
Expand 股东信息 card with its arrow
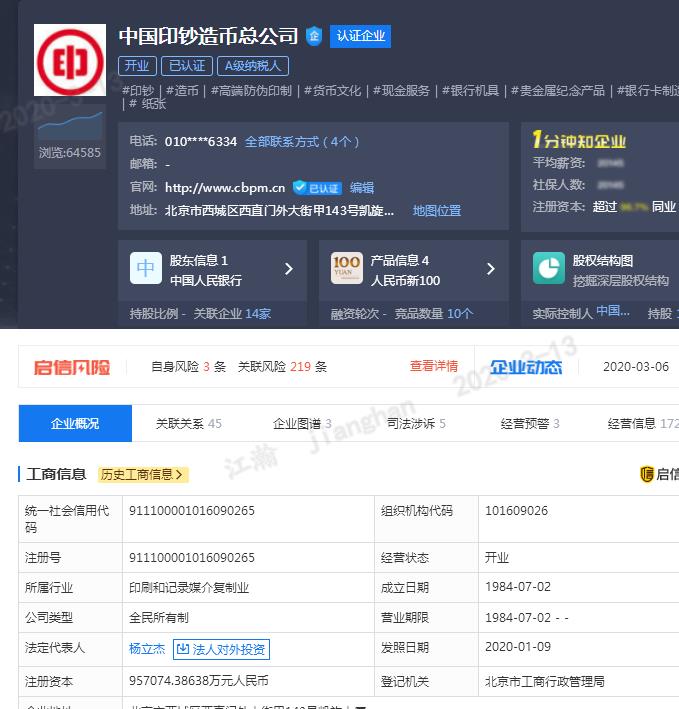tap(289, 269)
